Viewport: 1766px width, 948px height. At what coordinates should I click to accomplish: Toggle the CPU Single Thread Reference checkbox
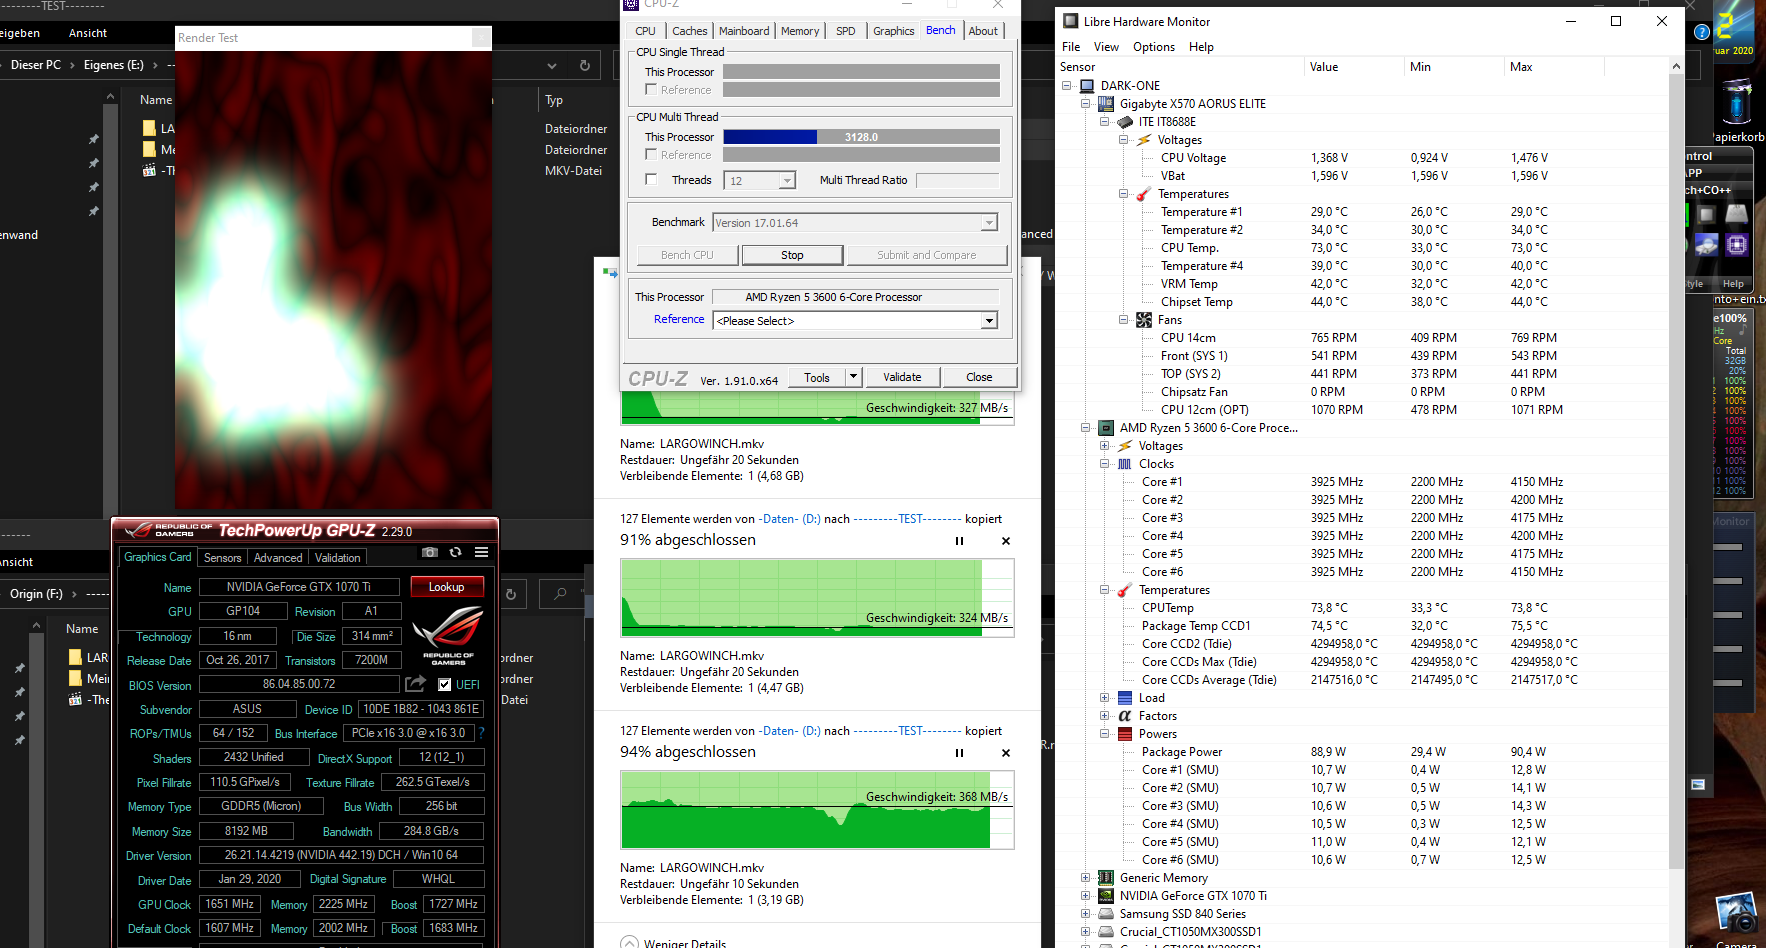[x=651, y=90]
